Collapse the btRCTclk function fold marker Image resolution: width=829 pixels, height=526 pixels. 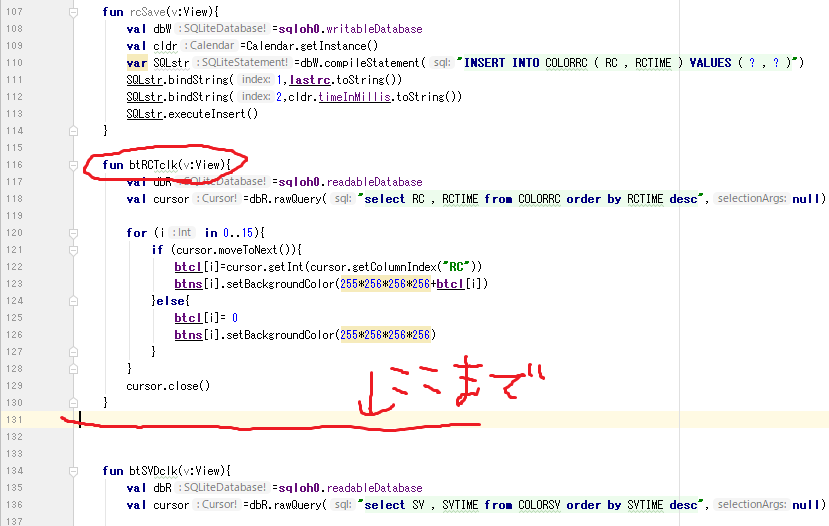73,165
